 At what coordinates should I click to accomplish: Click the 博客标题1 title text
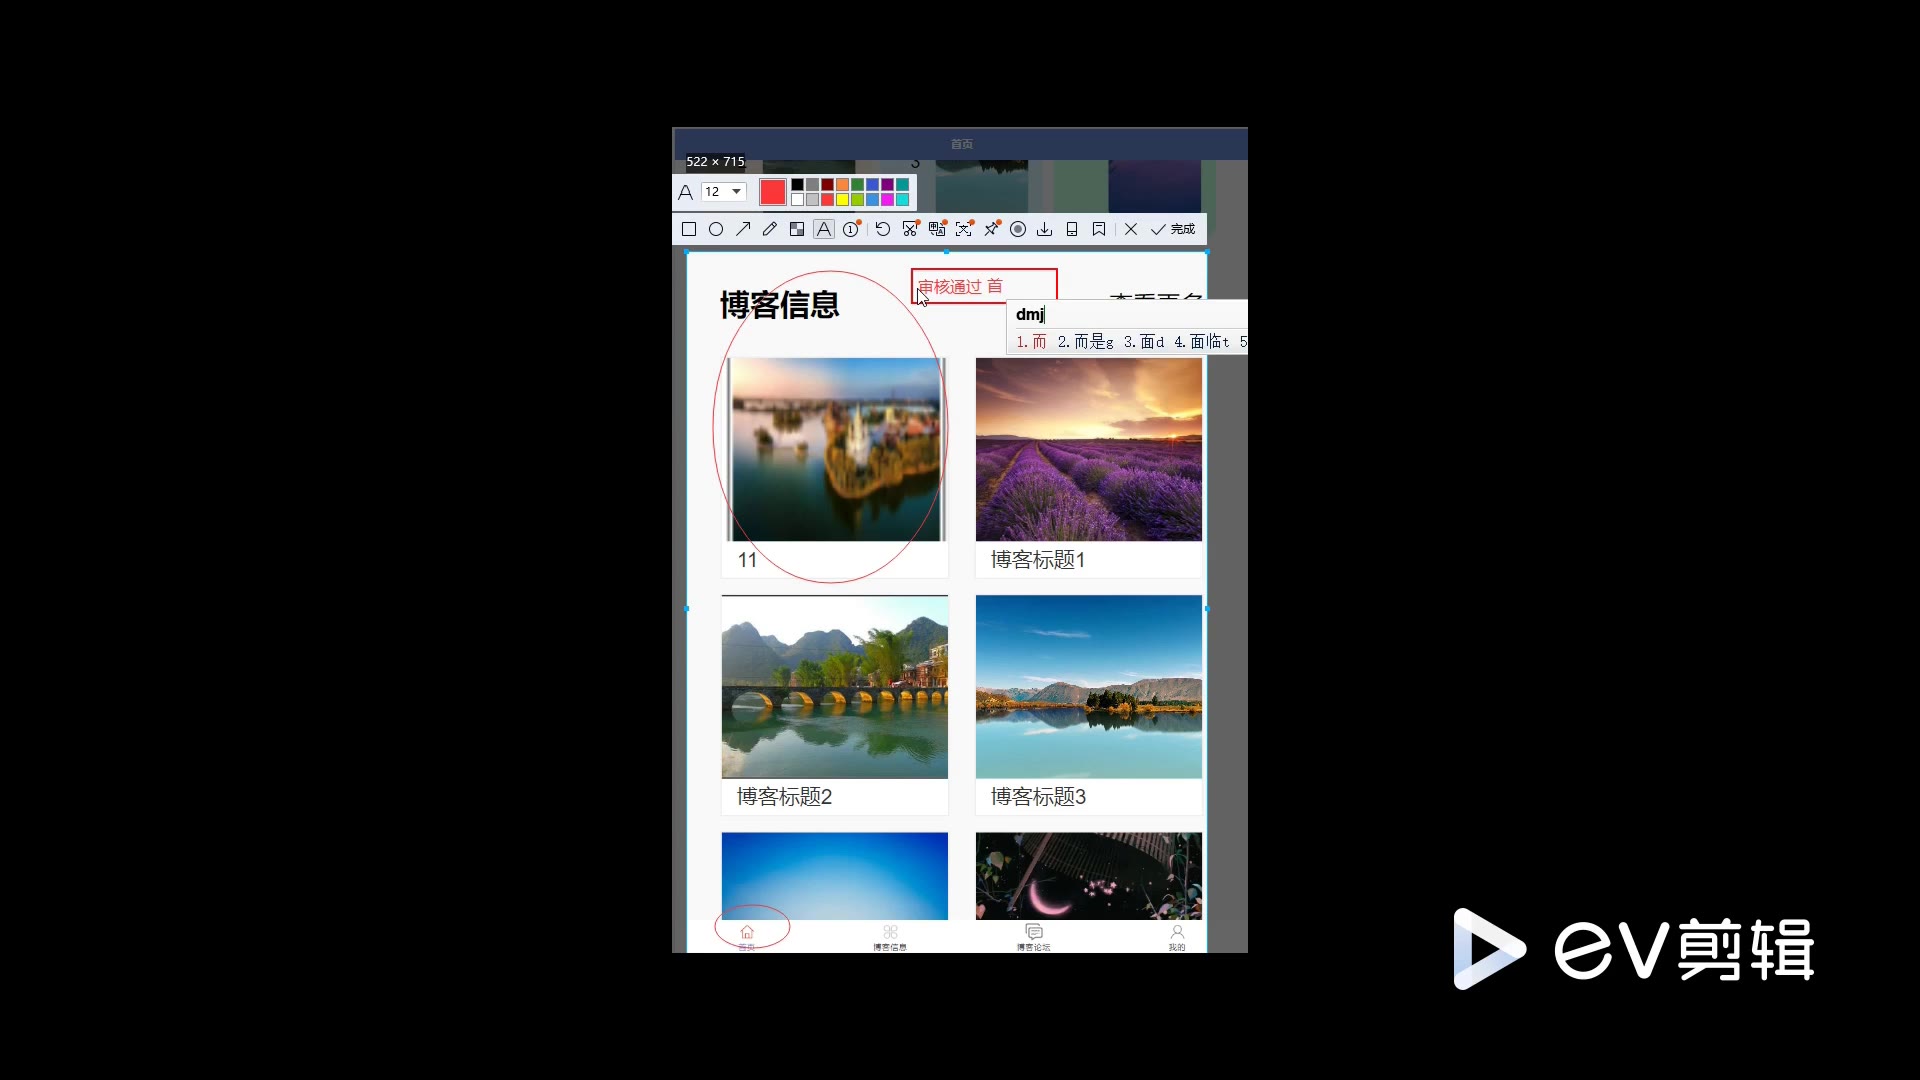click(x=1038, y=560)
